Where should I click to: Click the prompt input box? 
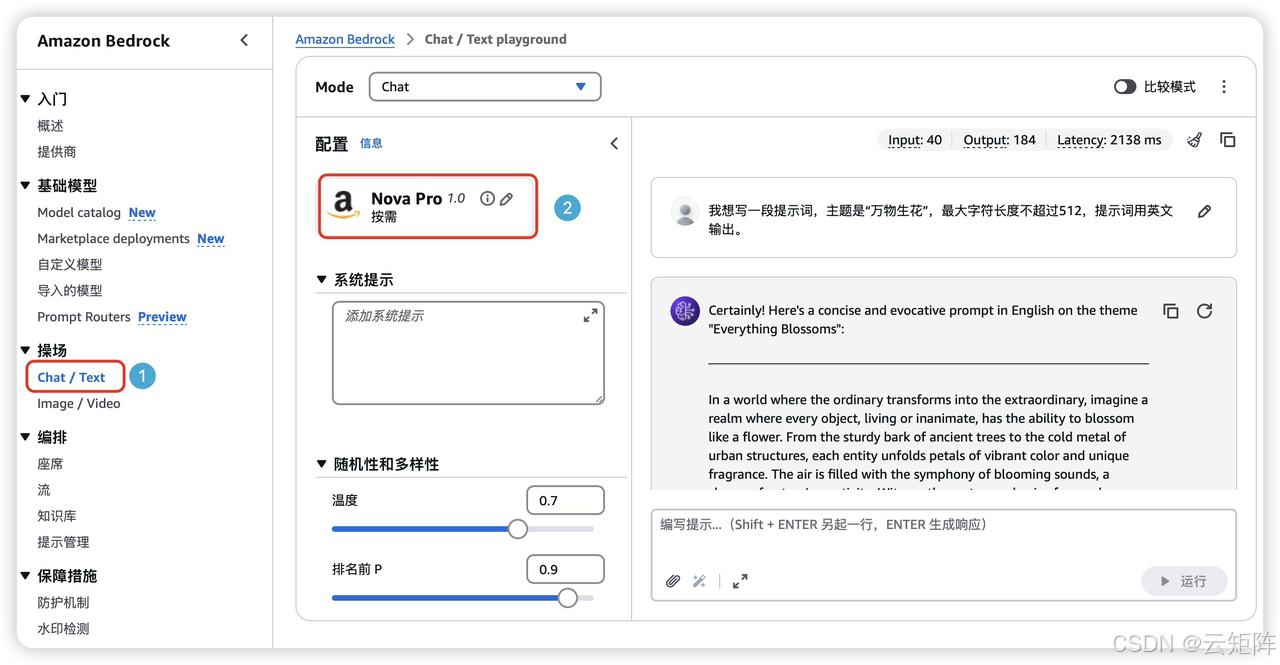[943, 555]
